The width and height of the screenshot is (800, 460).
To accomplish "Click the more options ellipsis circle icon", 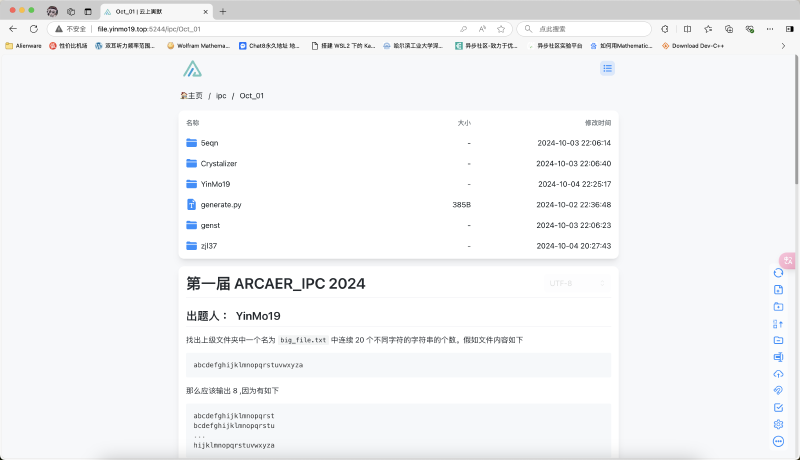I will pos(778,441).
